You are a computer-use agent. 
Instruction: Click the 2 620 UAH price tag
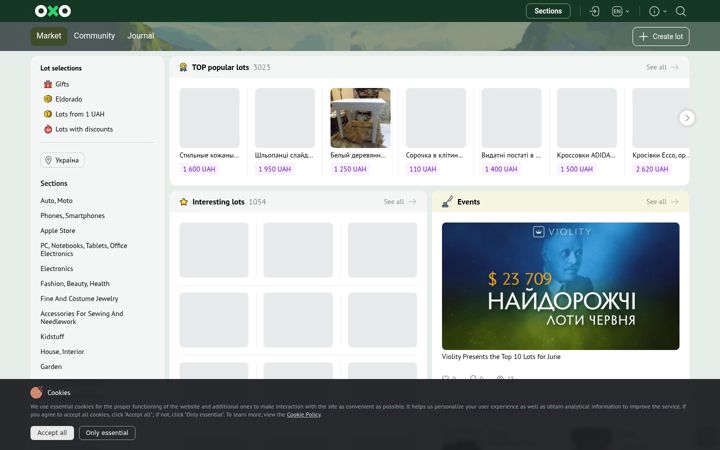coord(652,169)
